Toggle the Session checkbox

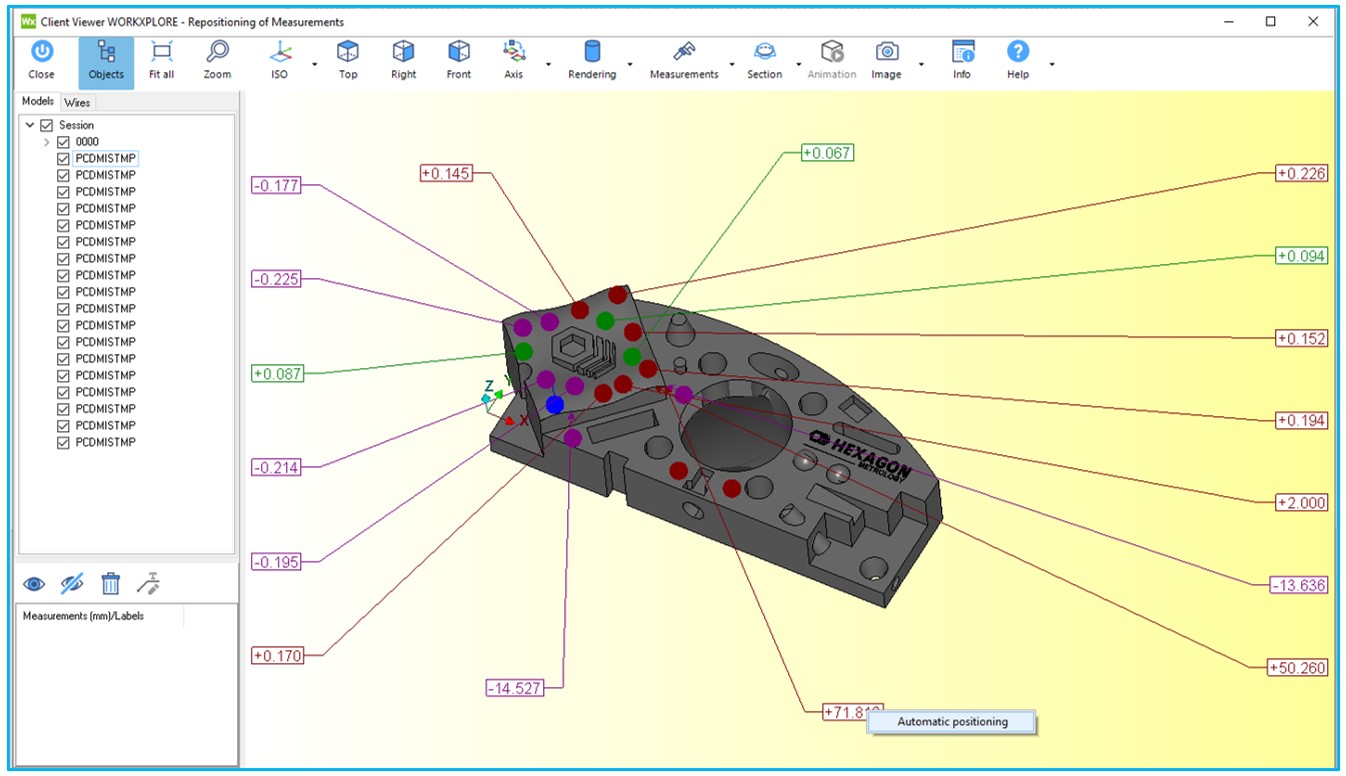click(46, 125)
